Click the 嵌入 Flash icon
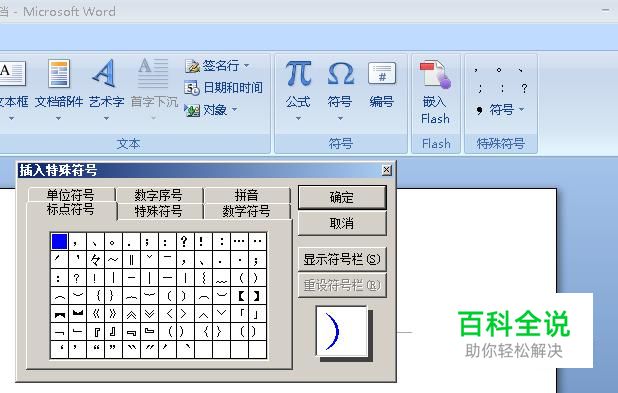618x393 pixels. point(435,74)
